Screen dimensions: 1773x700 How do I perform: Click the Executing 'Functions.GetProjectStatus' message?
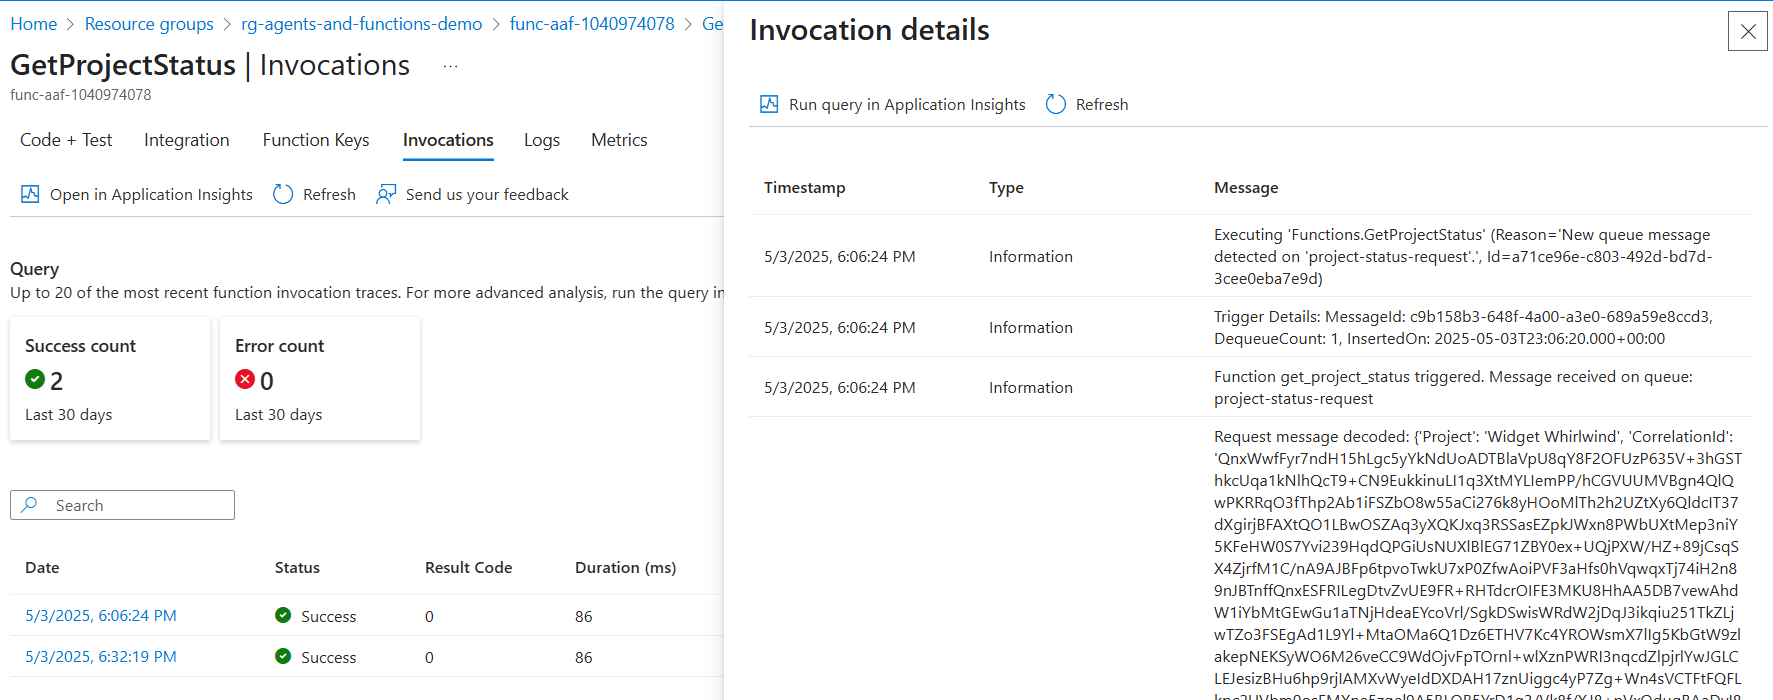point(1463,257)
